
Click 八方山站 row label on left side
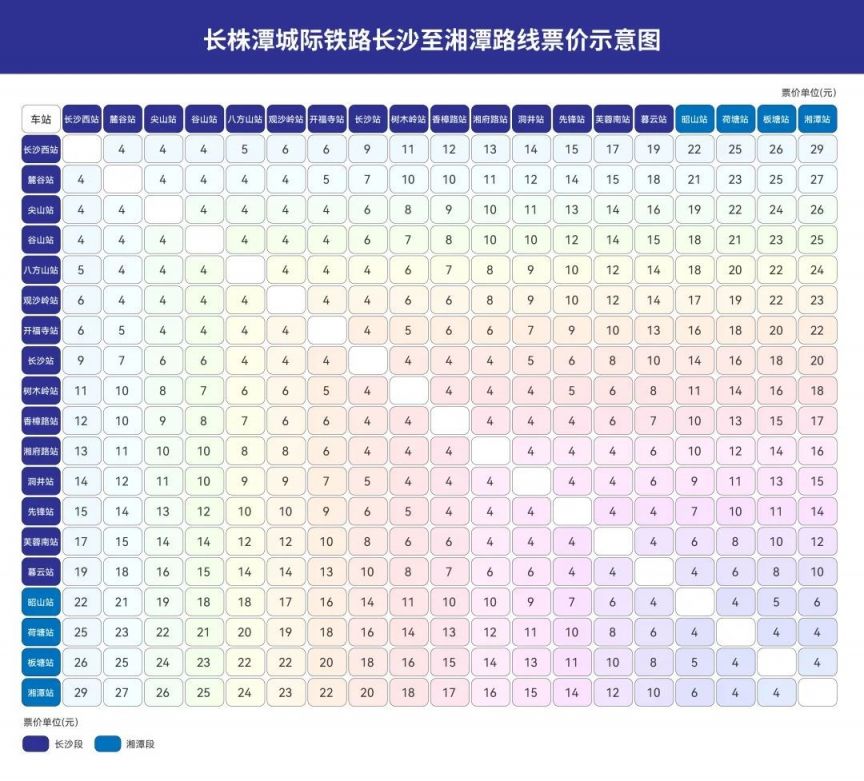coord(41,270)
